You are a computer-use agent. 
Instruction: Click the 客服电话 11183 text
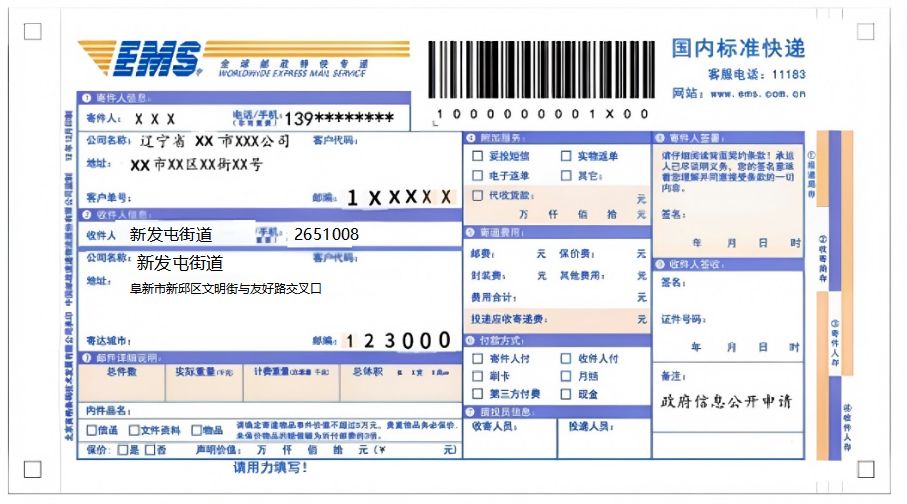(757, 74)
